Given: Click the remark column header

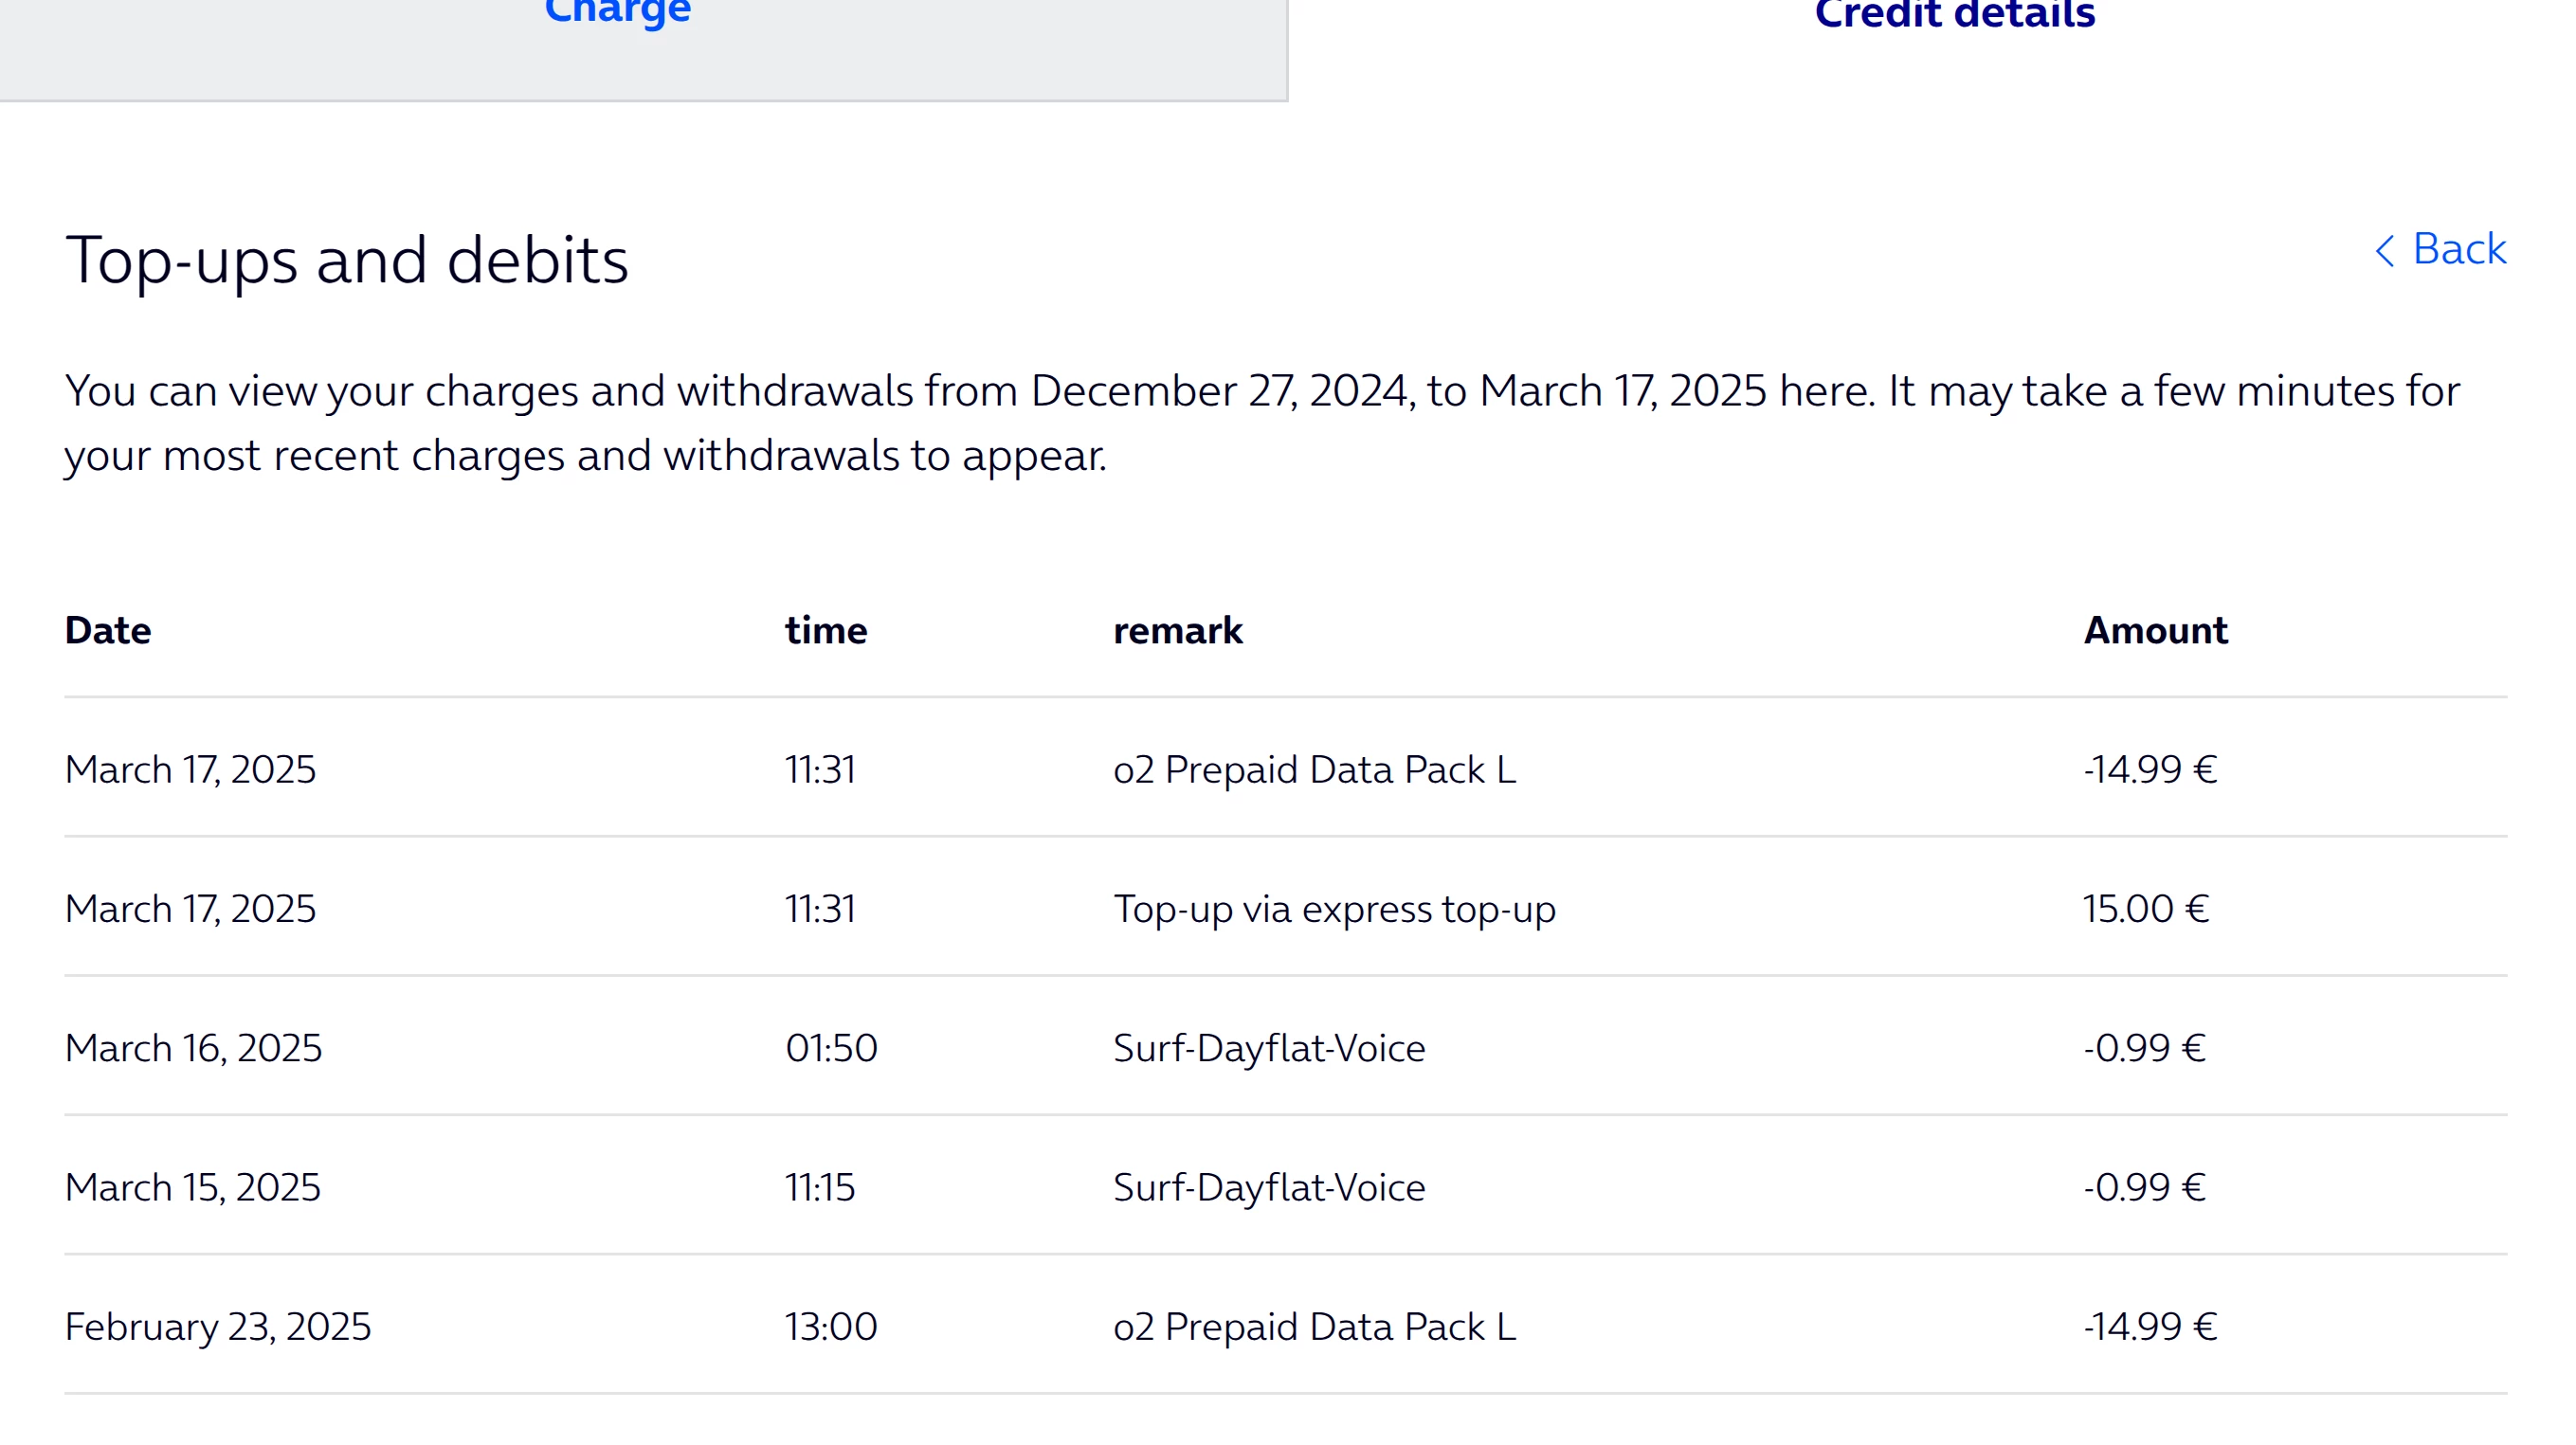Looking at the screenshot, I should coord(1177,631).
